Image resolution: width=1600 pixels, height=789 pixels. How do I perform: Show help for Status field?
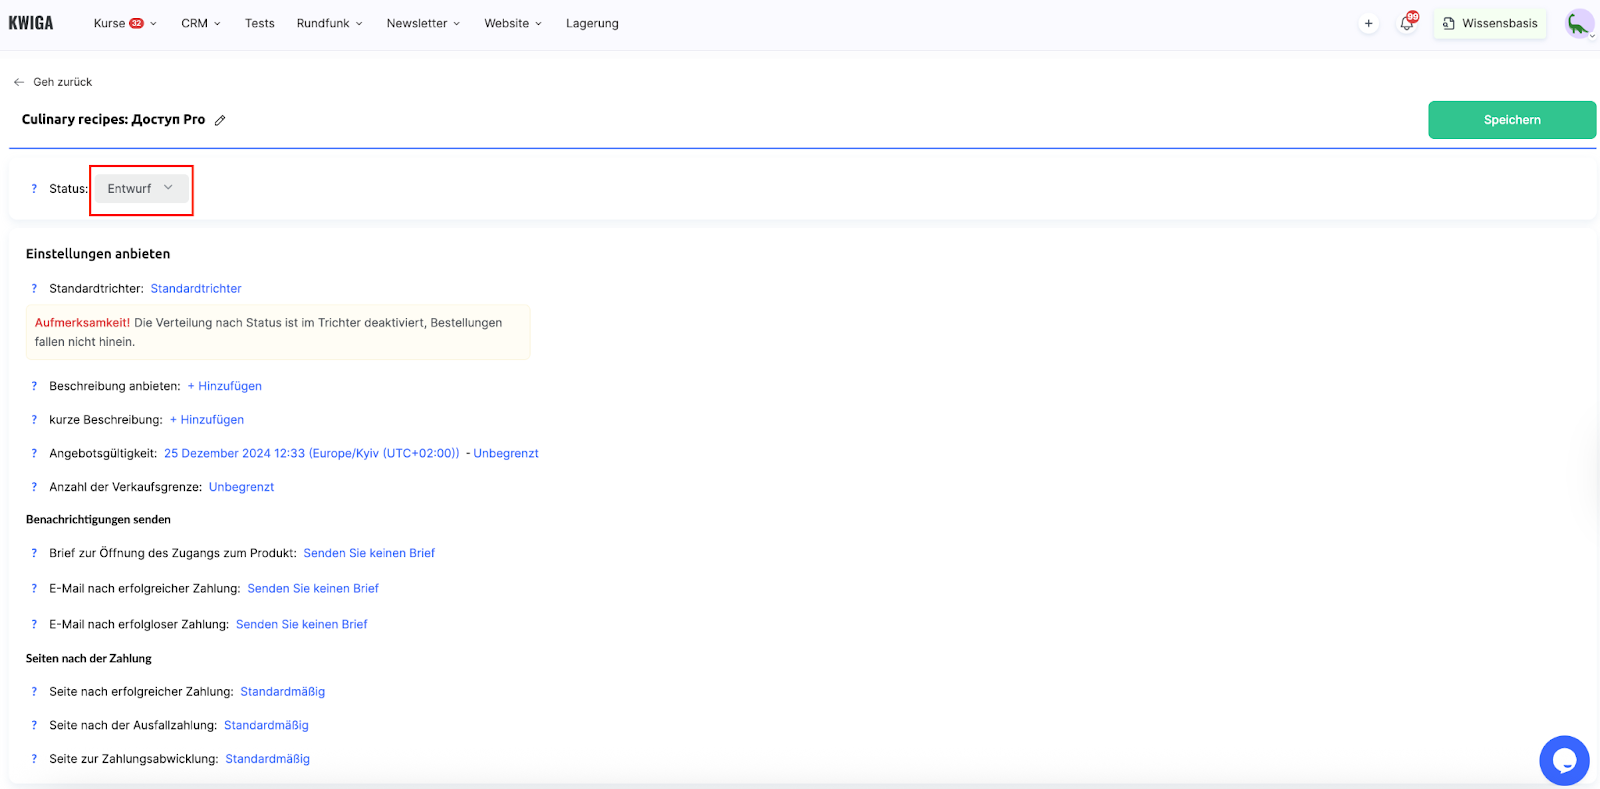click(x=34, y=188)
